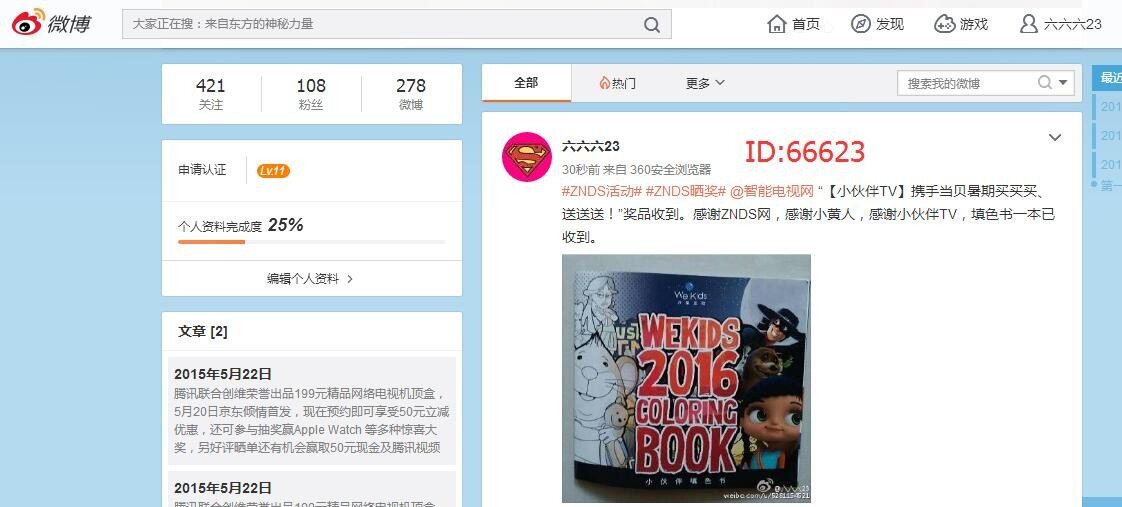Image resolution: width=1122 pixels, height=507 pixels.
Task: Focus the 搜索我的微博 input field
Action: click(x=967, y=83)
